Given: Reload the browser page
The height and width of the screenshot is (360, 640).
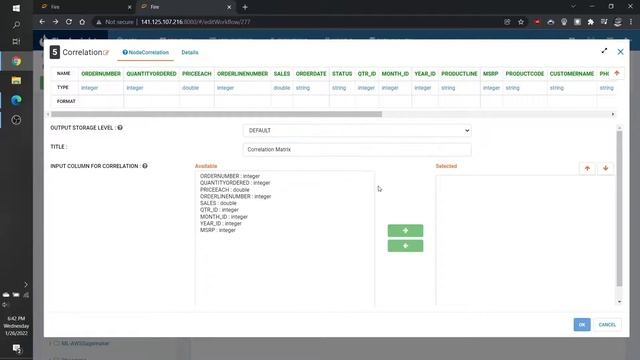Looking at the screenshot, I should tap(69, 22).
